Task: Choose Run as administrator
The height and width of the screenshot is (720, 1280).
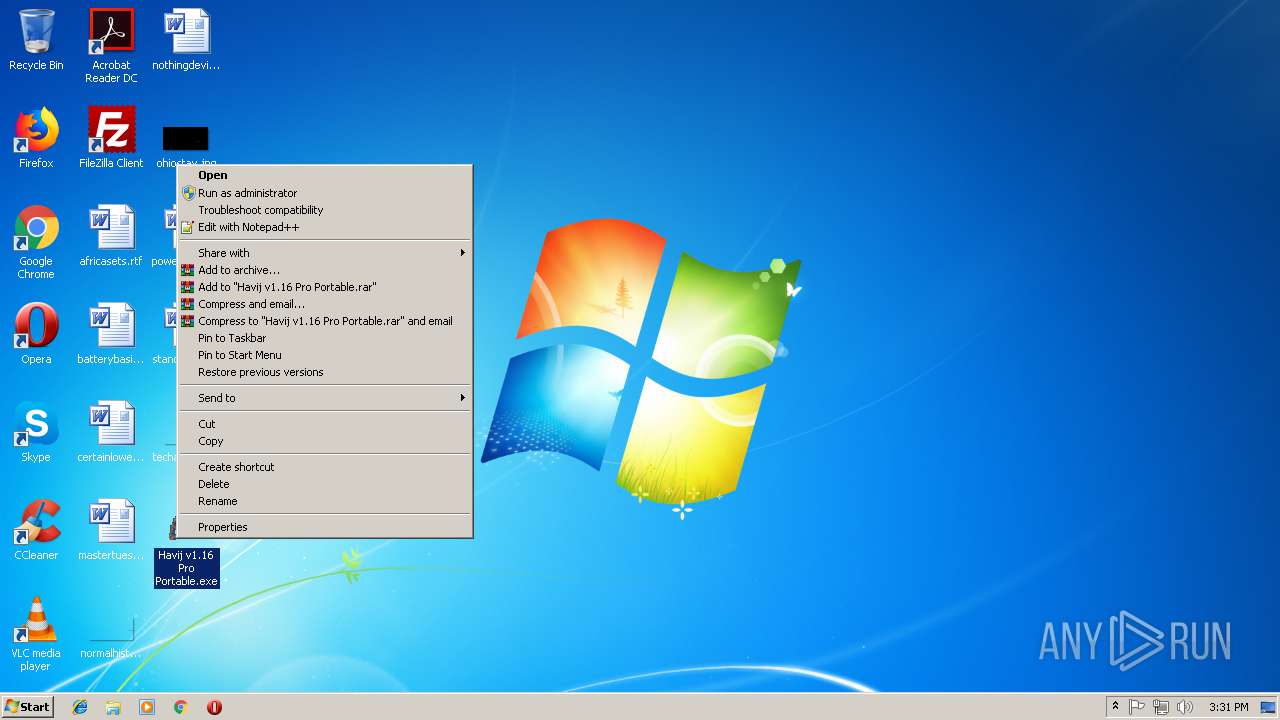Action: coord(324,193)
